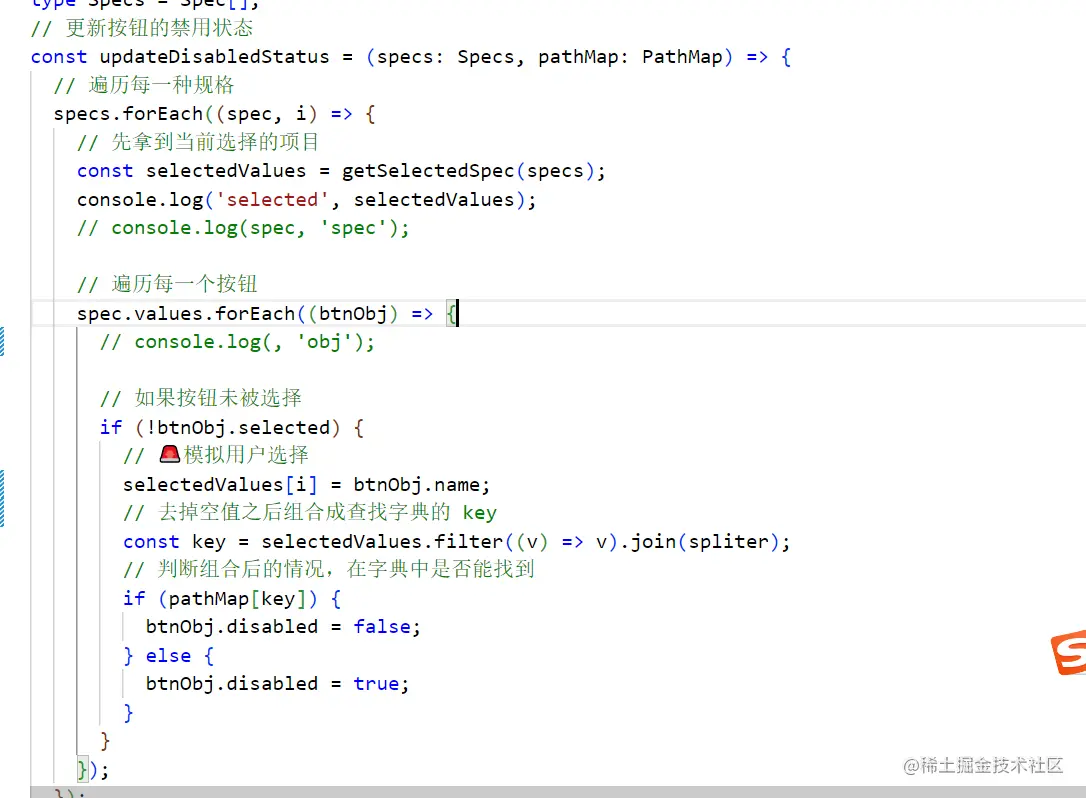
Task: Click commented "console.log(spec, 'spec')" line
Action: [243, 228]
